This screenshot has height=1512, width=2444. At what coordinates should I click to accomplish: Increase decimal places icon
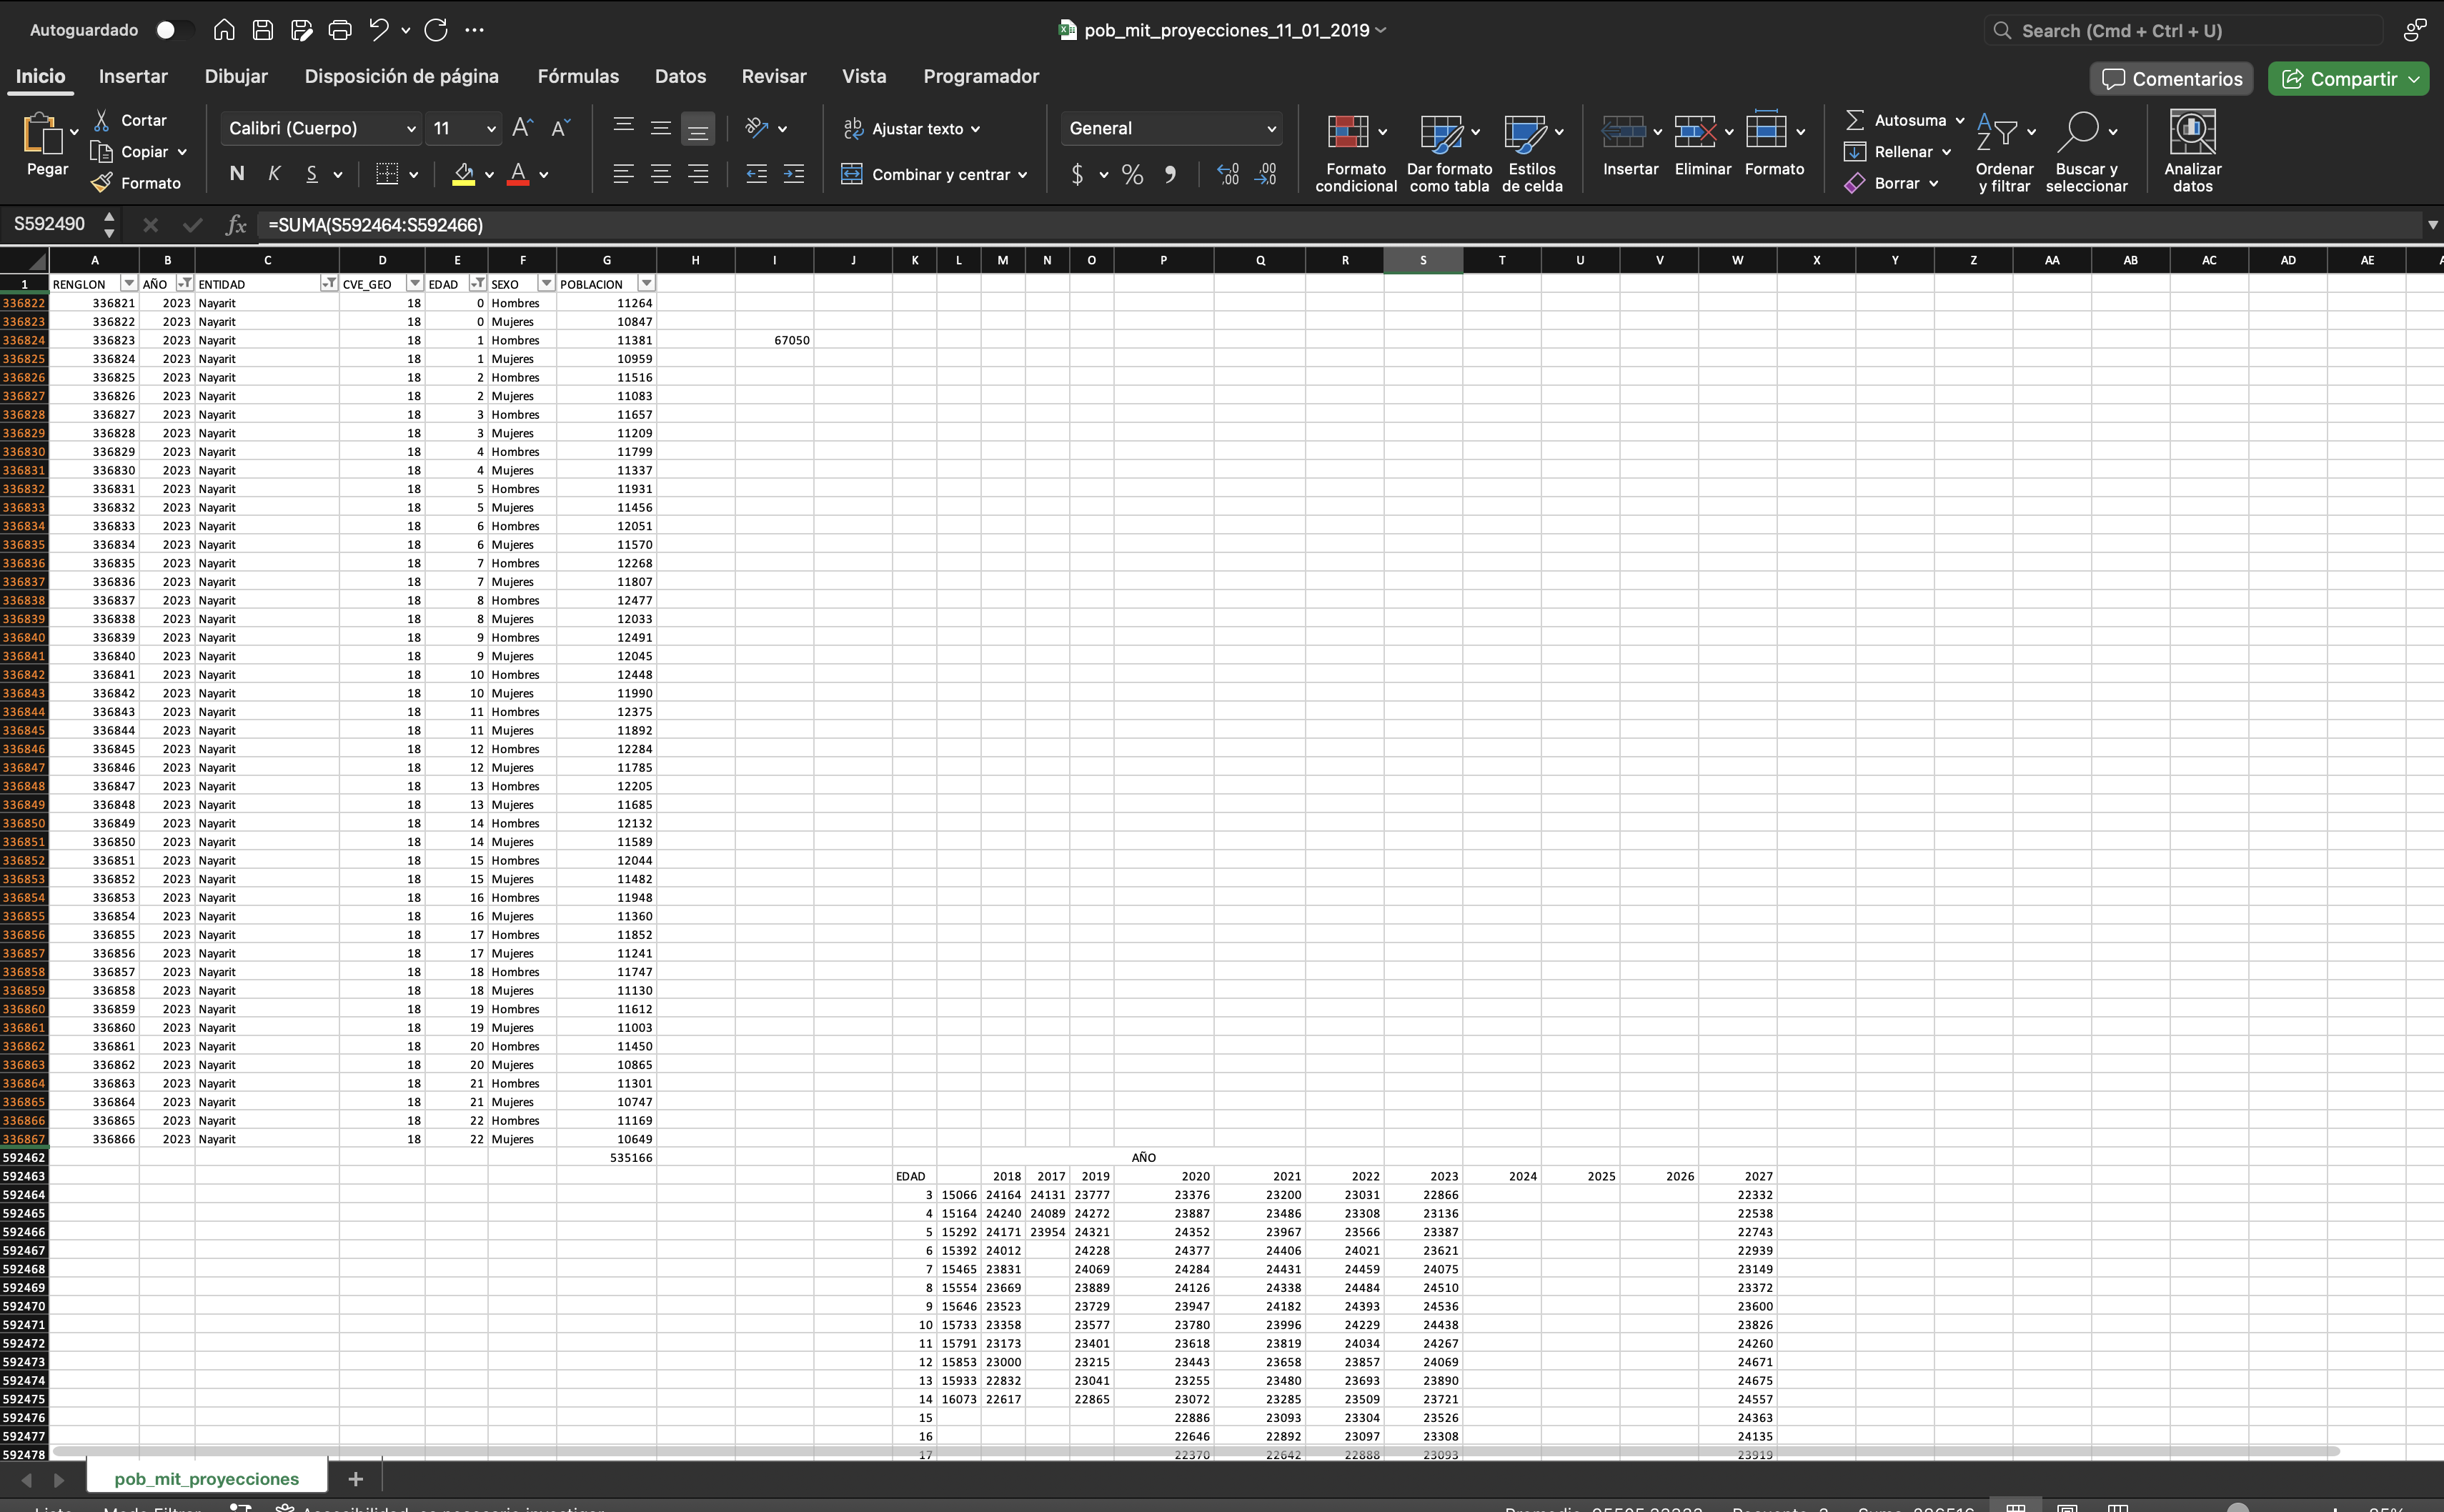[x=1228, y=174]
